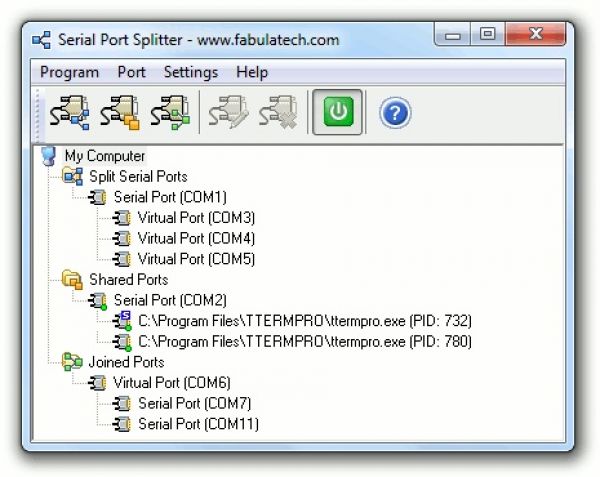This screenshot has width=600, height=477.
Task: Click the Virtual Port (COM3) port icon
Action: pyautogui.click(x=122, y=218)
